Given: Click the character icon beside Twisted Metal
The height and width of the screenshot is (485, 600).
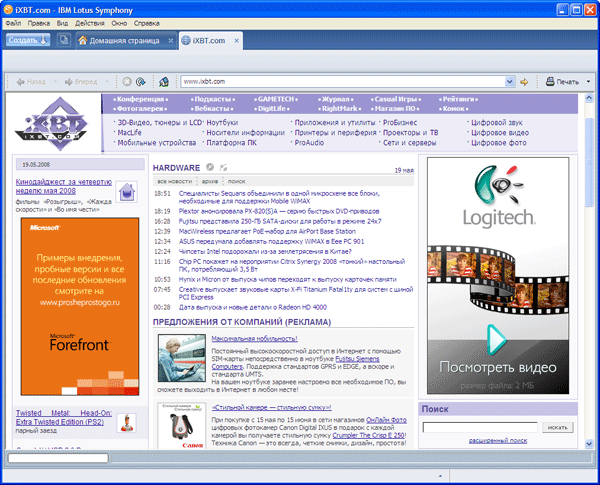Looking at the screenshot, I should pos(126,423).
